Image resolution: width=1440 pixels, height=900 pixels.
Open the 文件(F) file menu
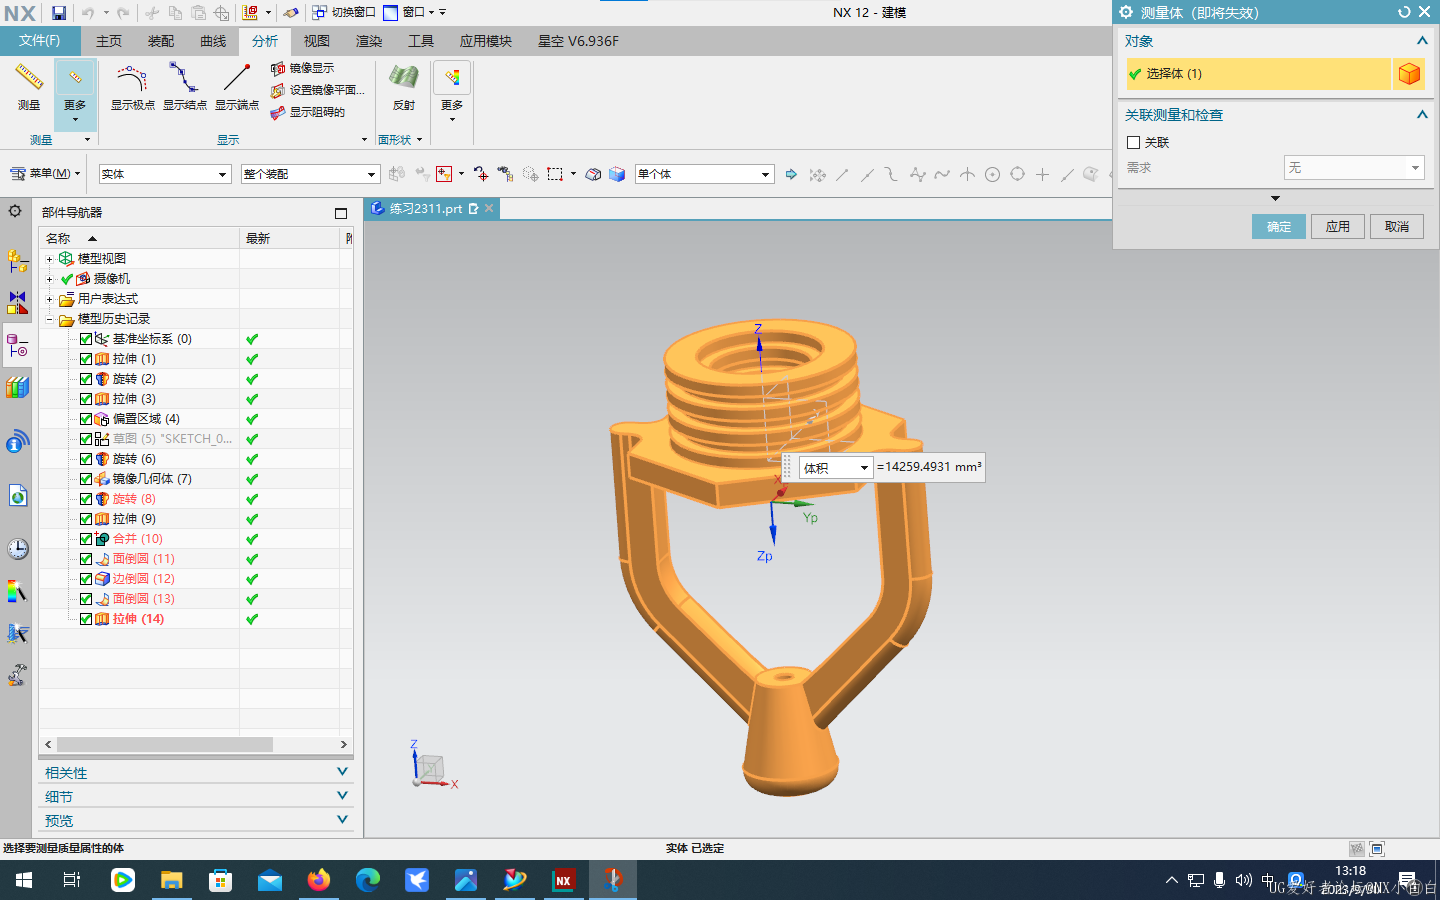[x=40, y=41]
